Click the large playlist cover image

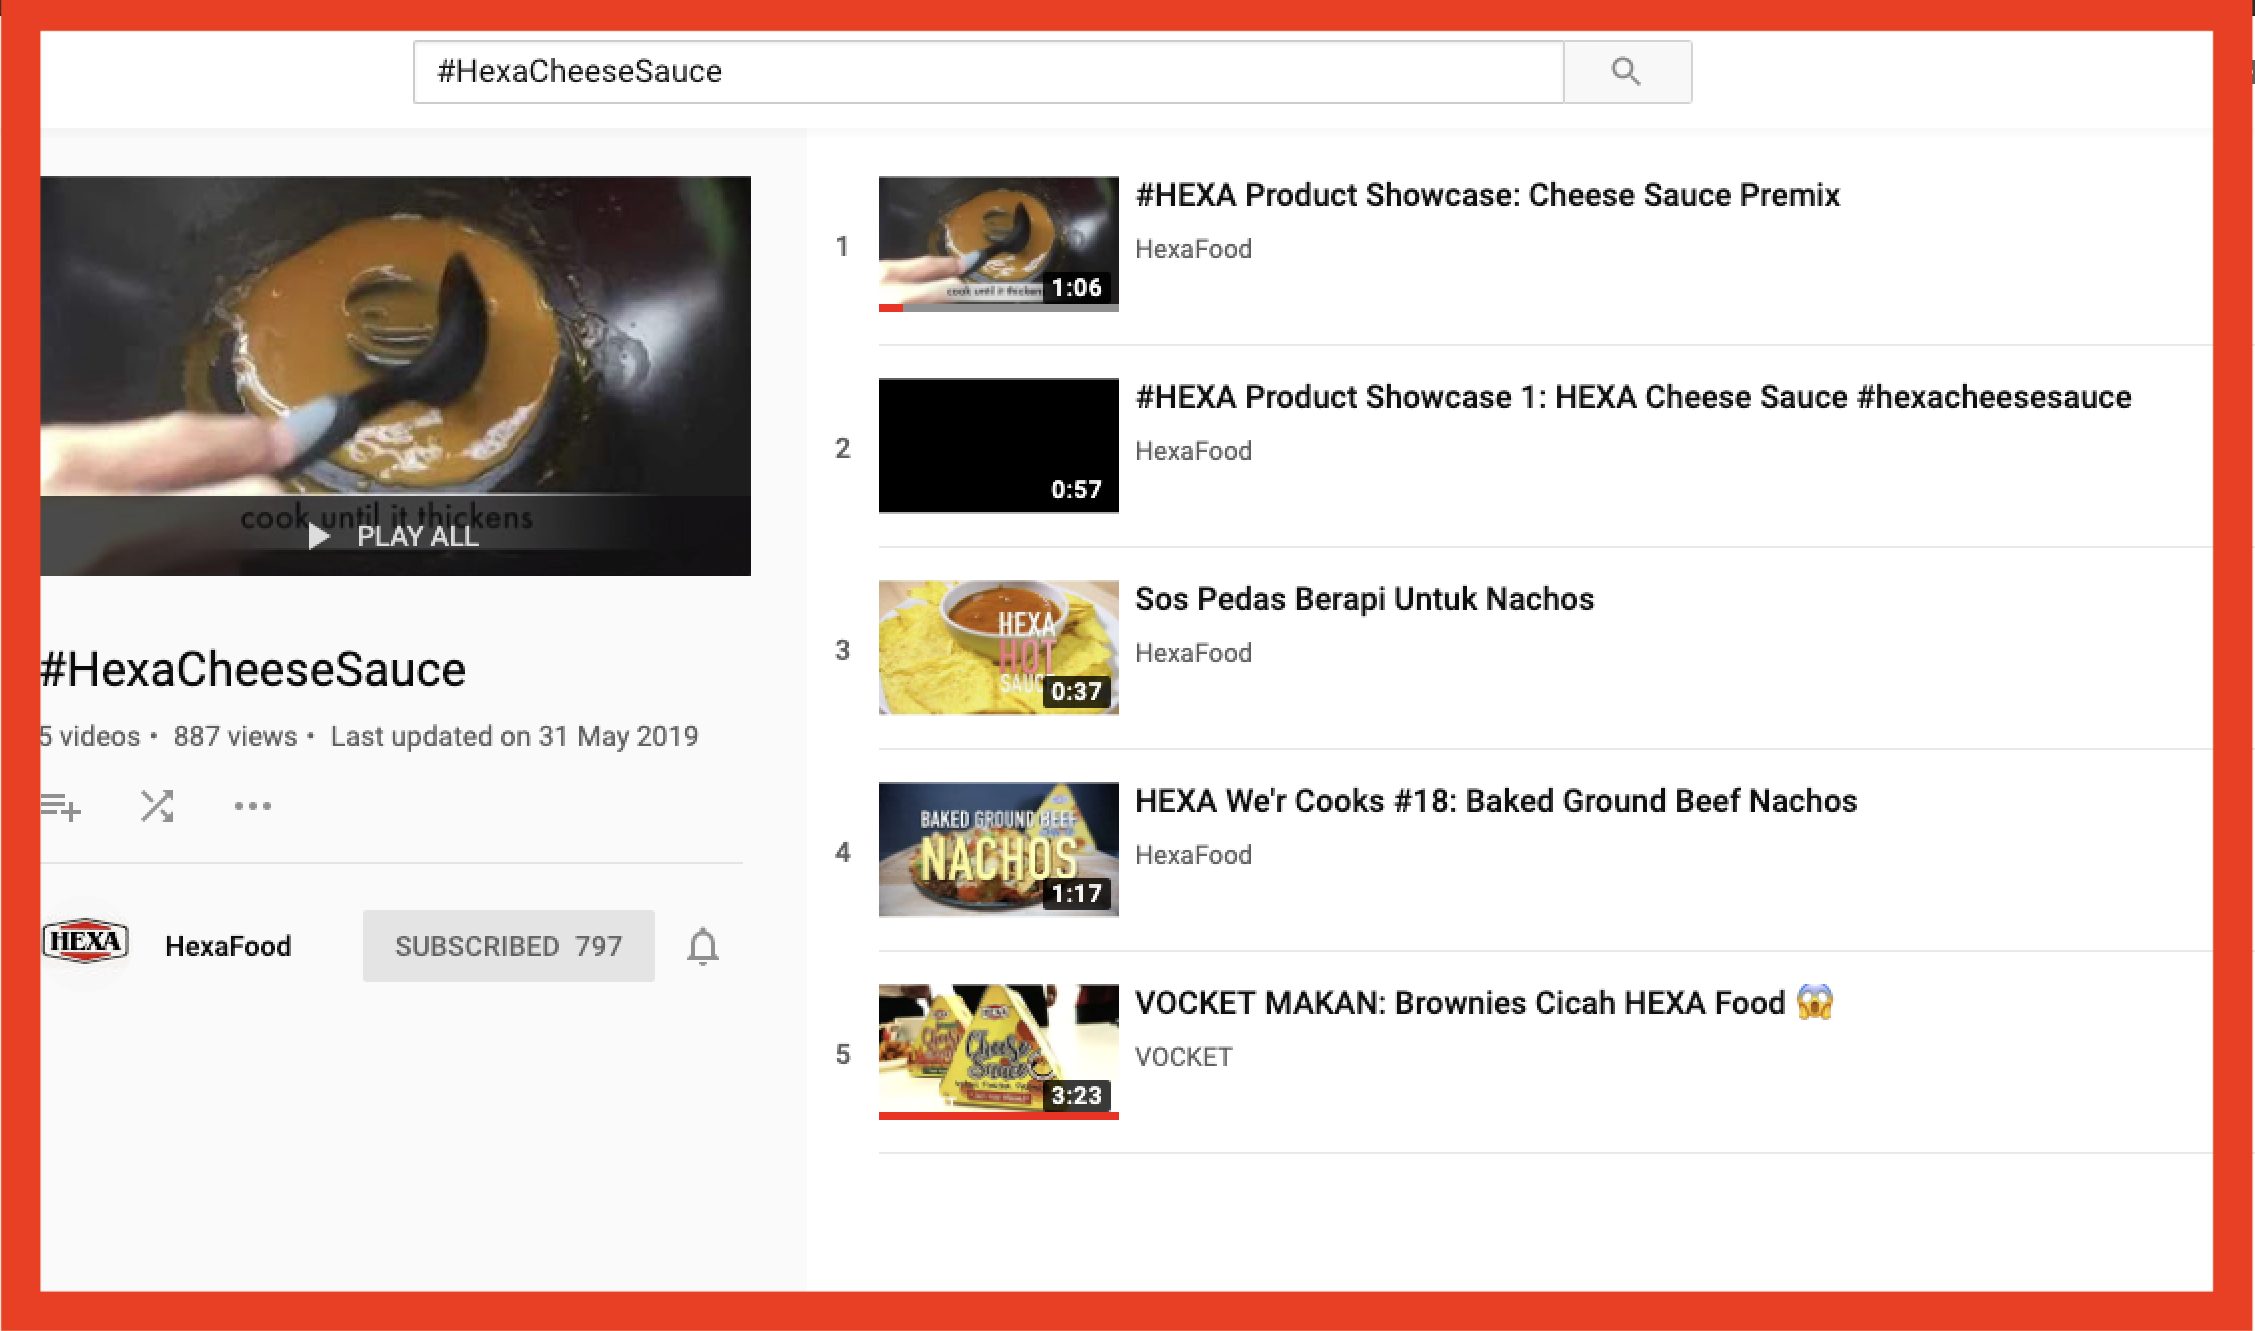[x=395, y=376]
